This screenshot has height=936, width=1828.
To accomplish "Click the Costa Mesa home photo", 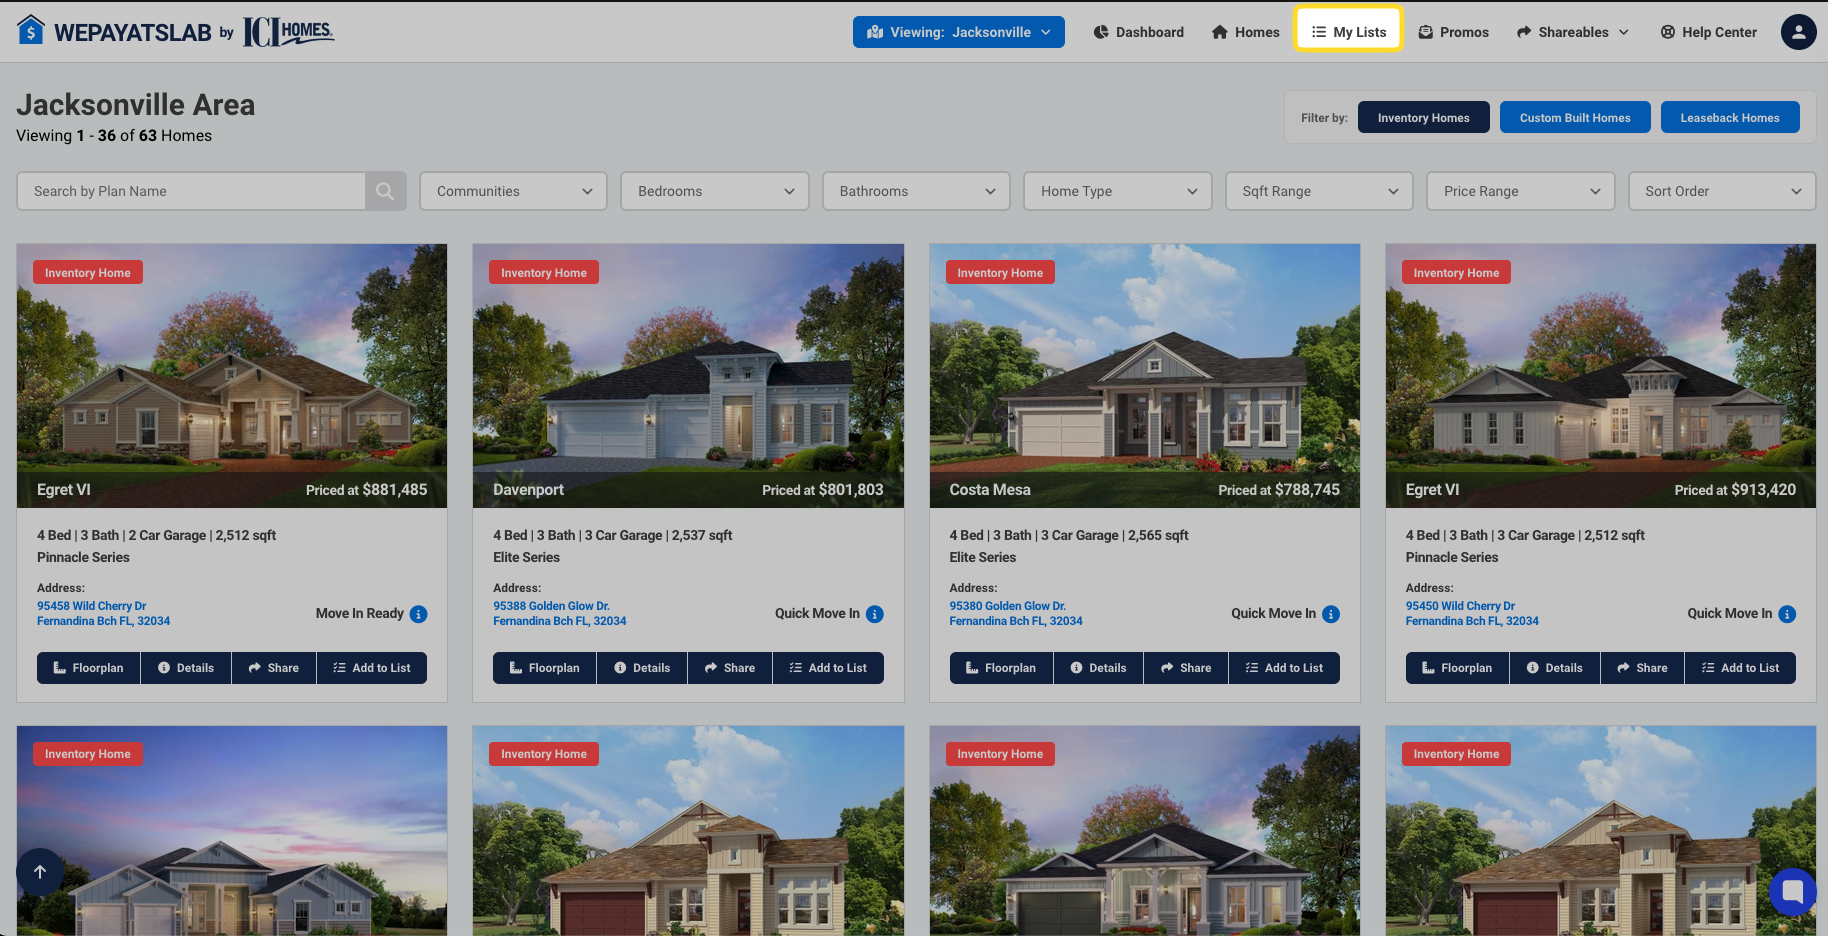I will pyautogui.click(x=1145, y=376).
